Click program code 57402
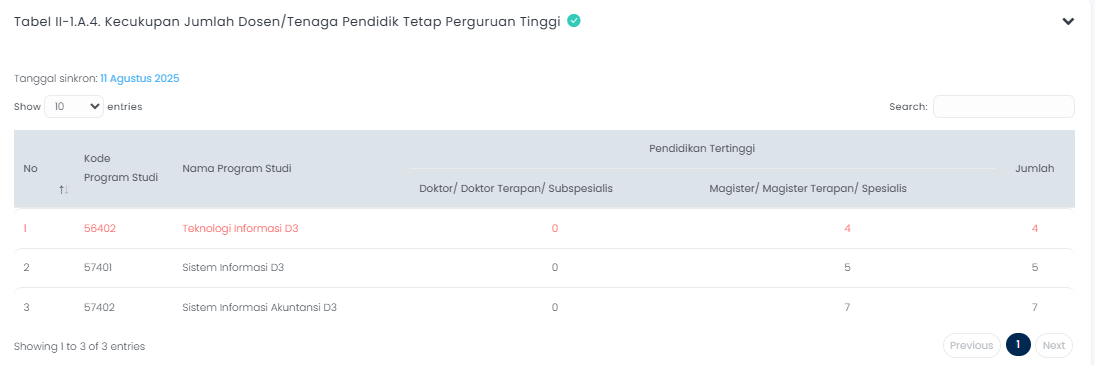The height and width of the screenshot is (365, 1095). (99, 306)
